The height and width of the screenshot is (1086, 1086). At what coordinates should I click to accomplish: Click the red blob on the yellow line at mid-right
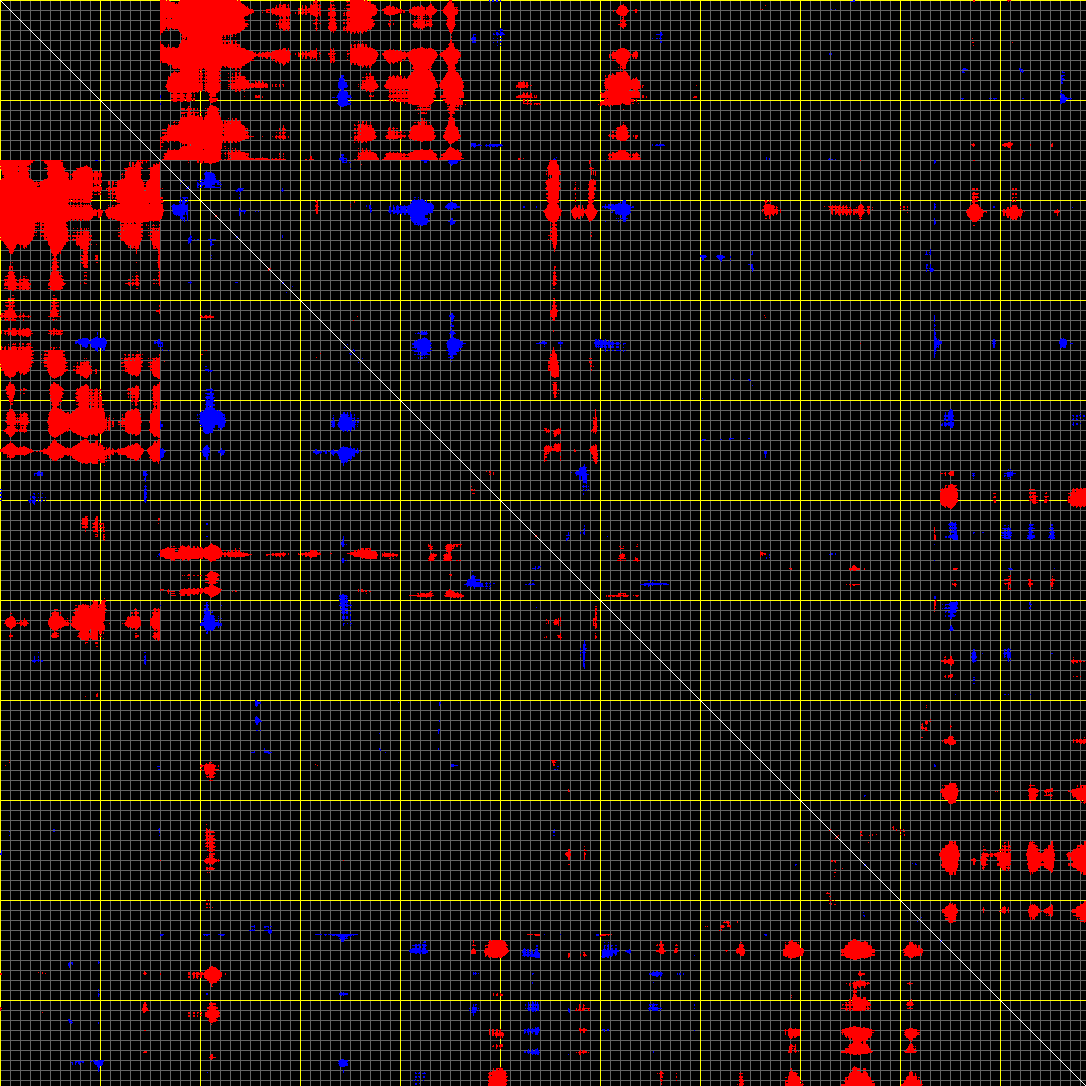tap(949, 495)
